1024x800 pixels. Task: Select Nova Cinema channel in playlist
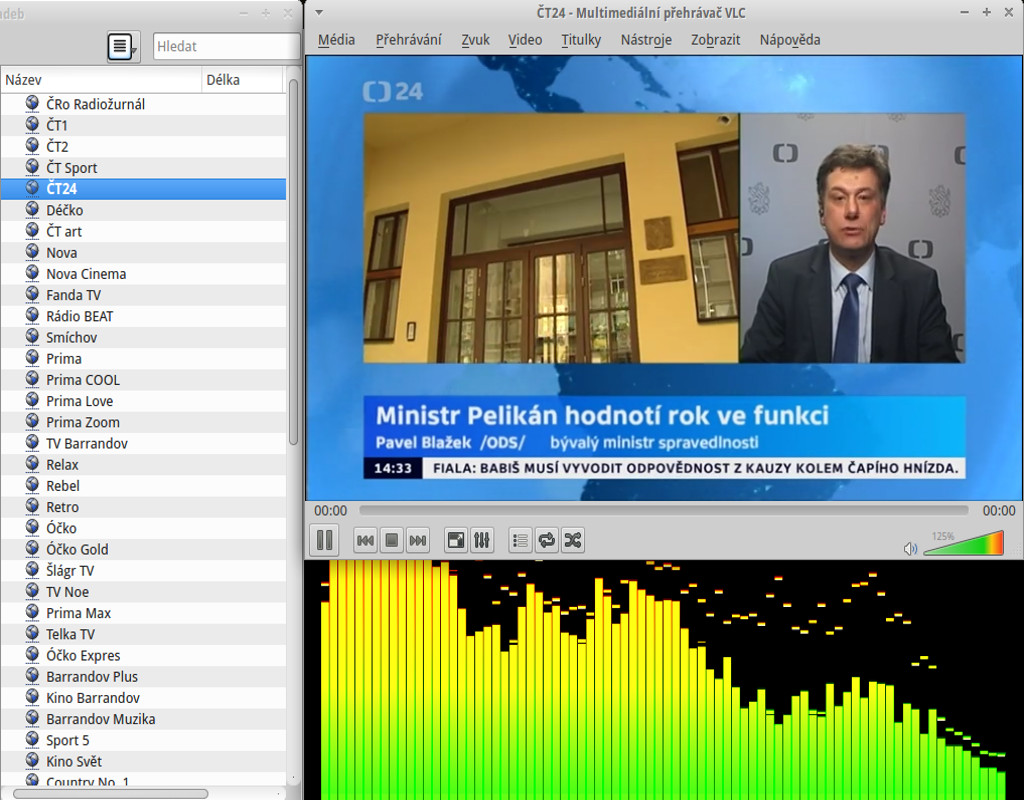pos(86,274)
